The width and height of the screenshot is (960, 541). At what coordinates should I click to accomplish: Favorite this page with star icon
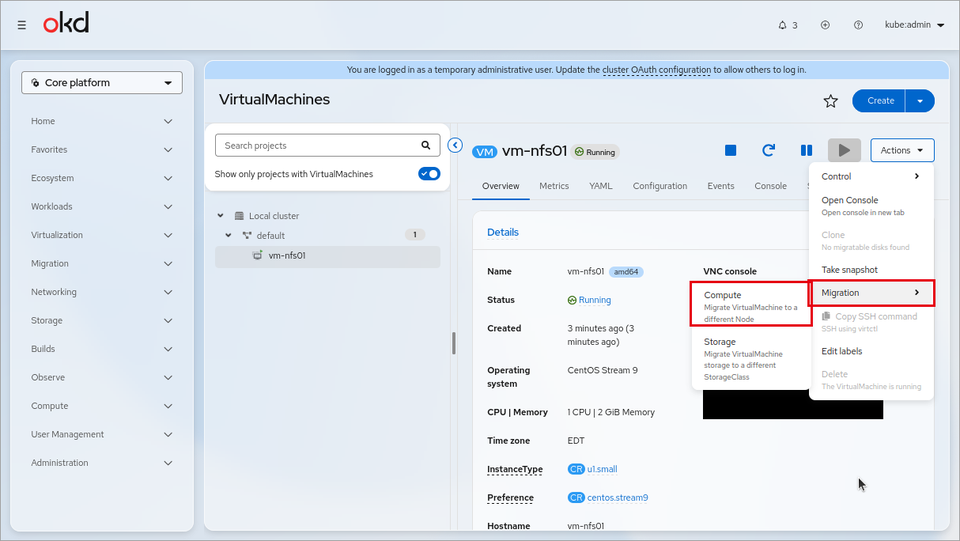830,101
